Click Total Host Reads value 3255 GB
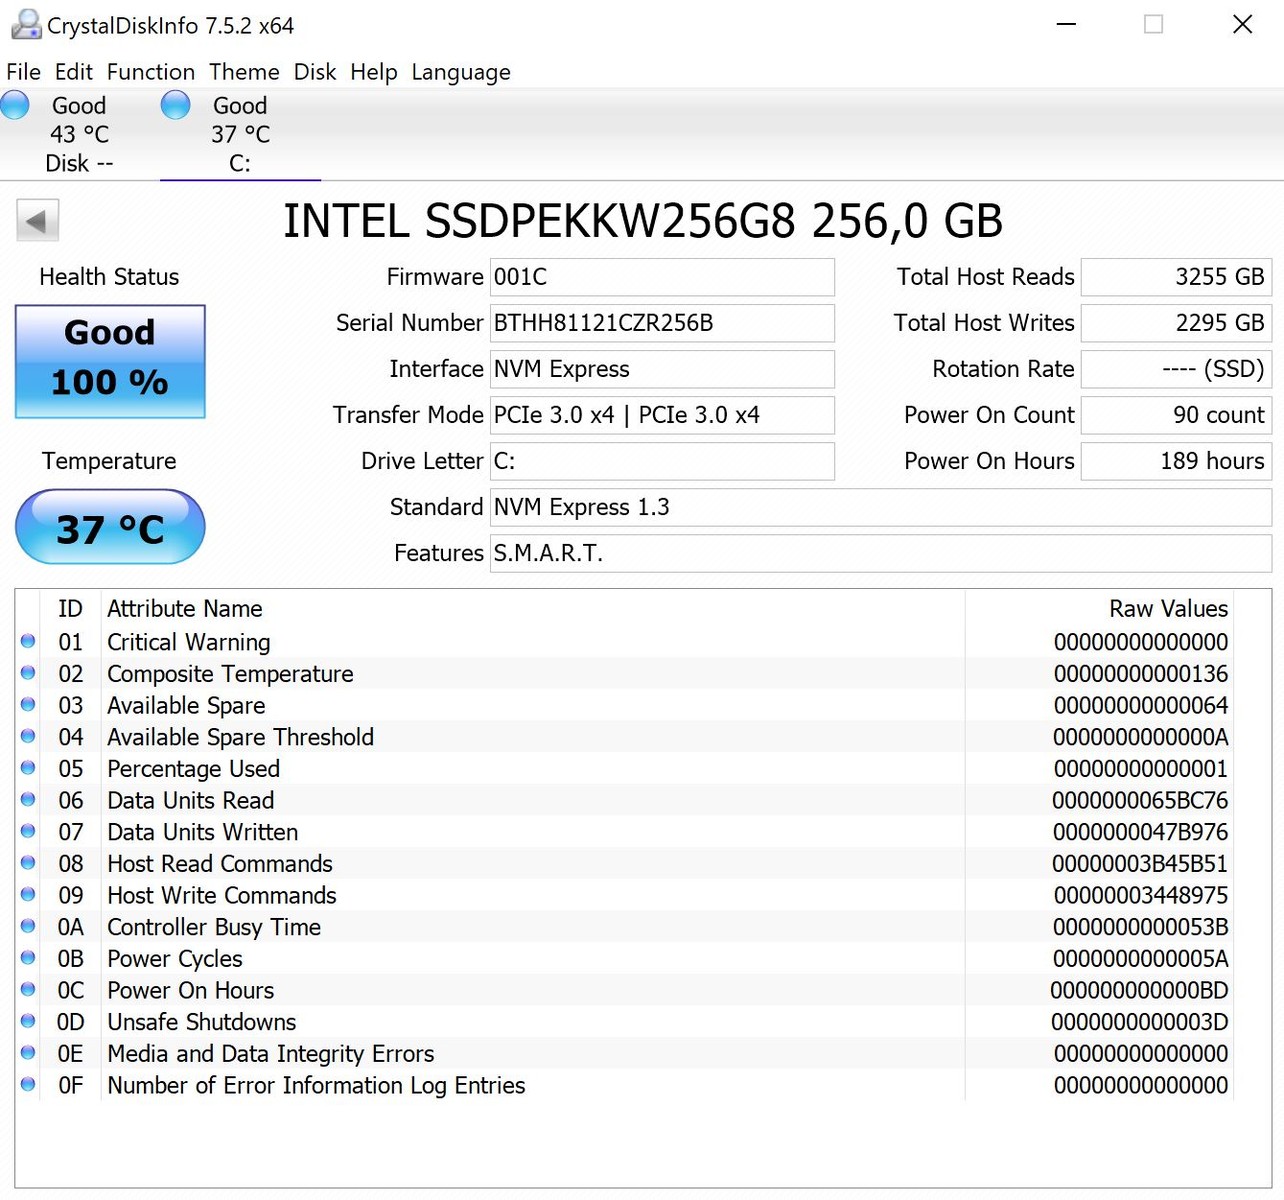1284x1200 pixels. click(x=1176, y=277)
